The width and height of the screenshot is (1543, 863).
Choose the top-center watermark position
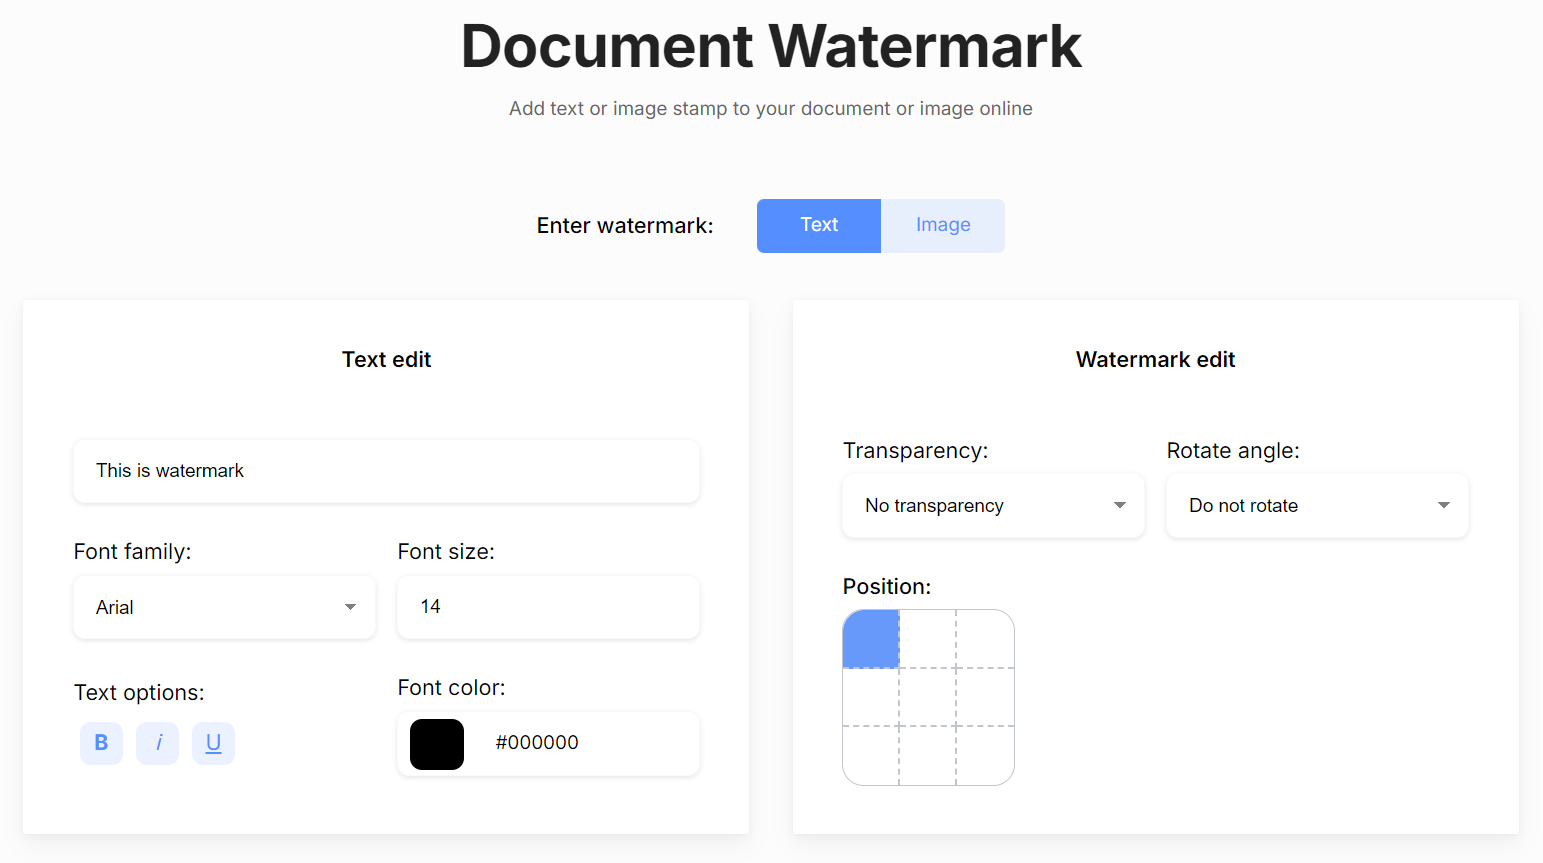coord(928,640)
